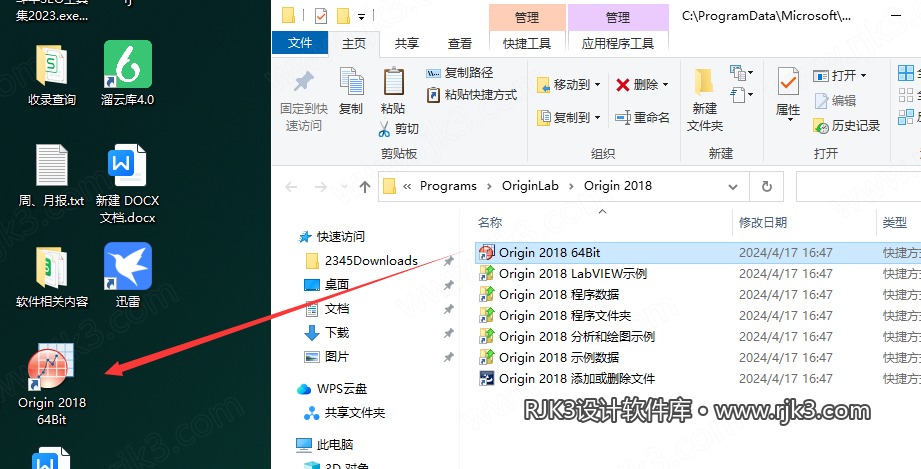The width and height of the screenshot is (921, 469).
Task: Open the 属性 dropdown arrow
Action: (789, 120)
